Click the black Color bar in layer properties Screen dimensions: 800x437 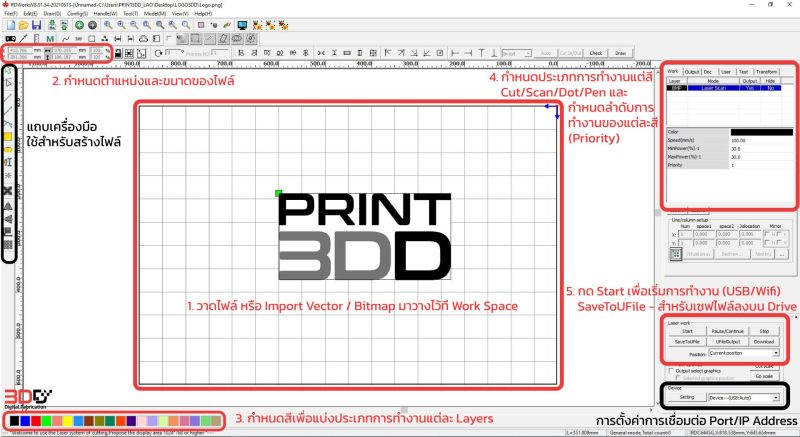761,132
